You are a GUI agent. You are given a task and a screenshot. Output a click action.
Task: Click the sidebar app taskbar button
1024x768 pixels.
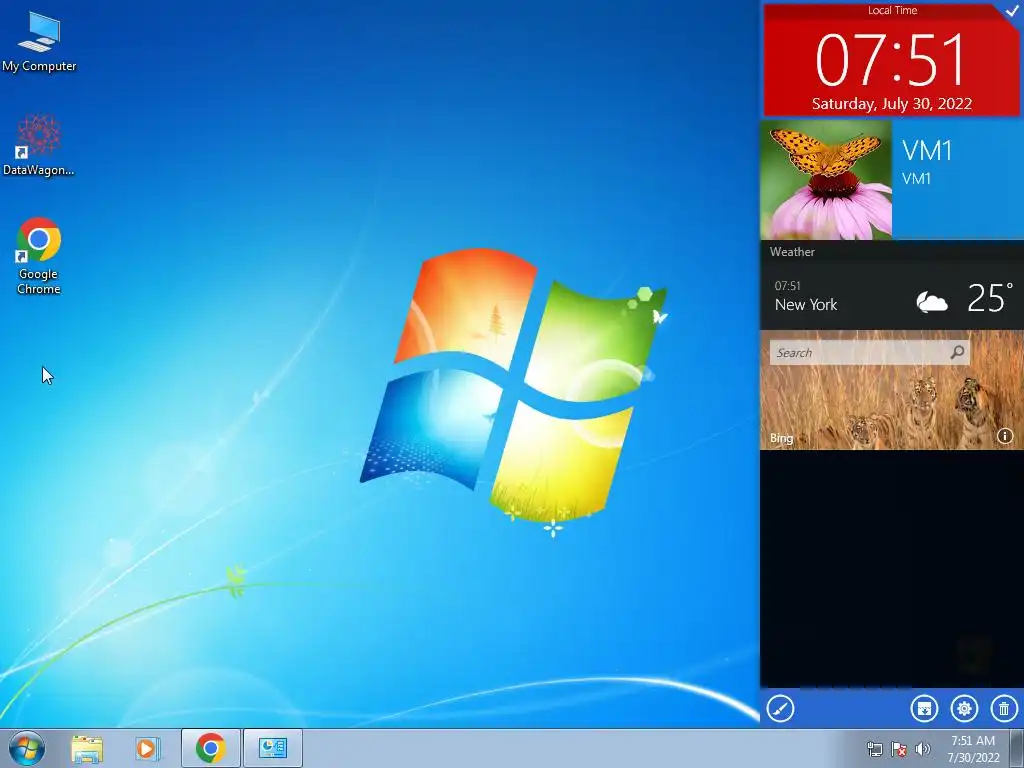pos(273,748)
